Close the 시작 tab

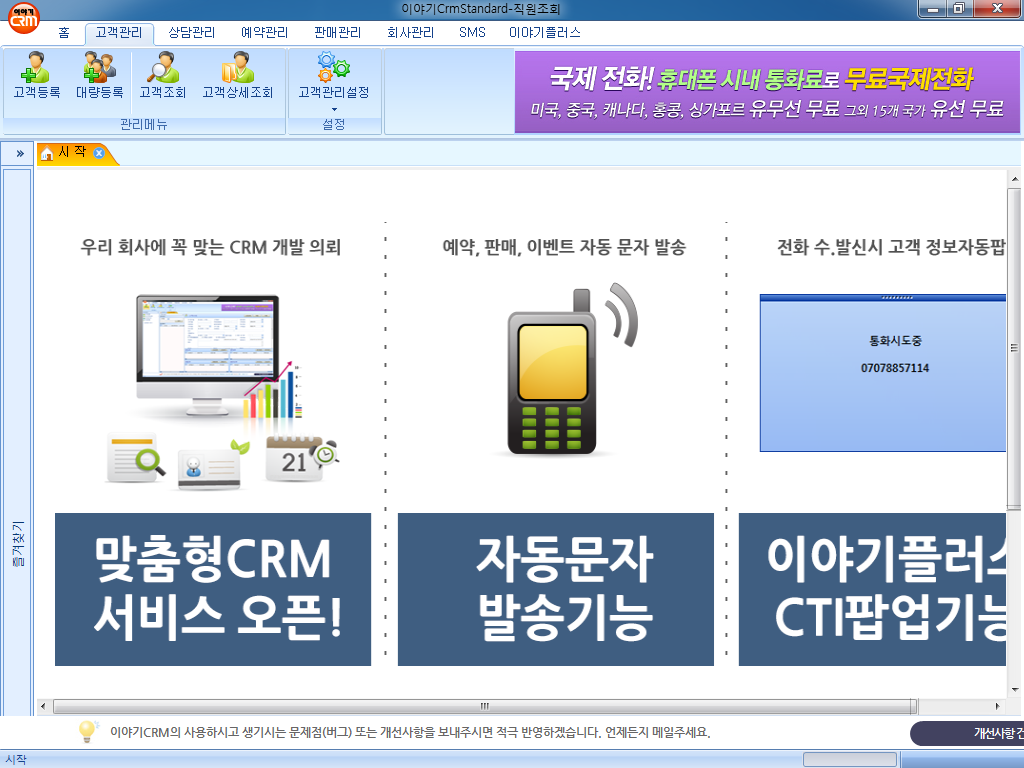tap(99, 153)
